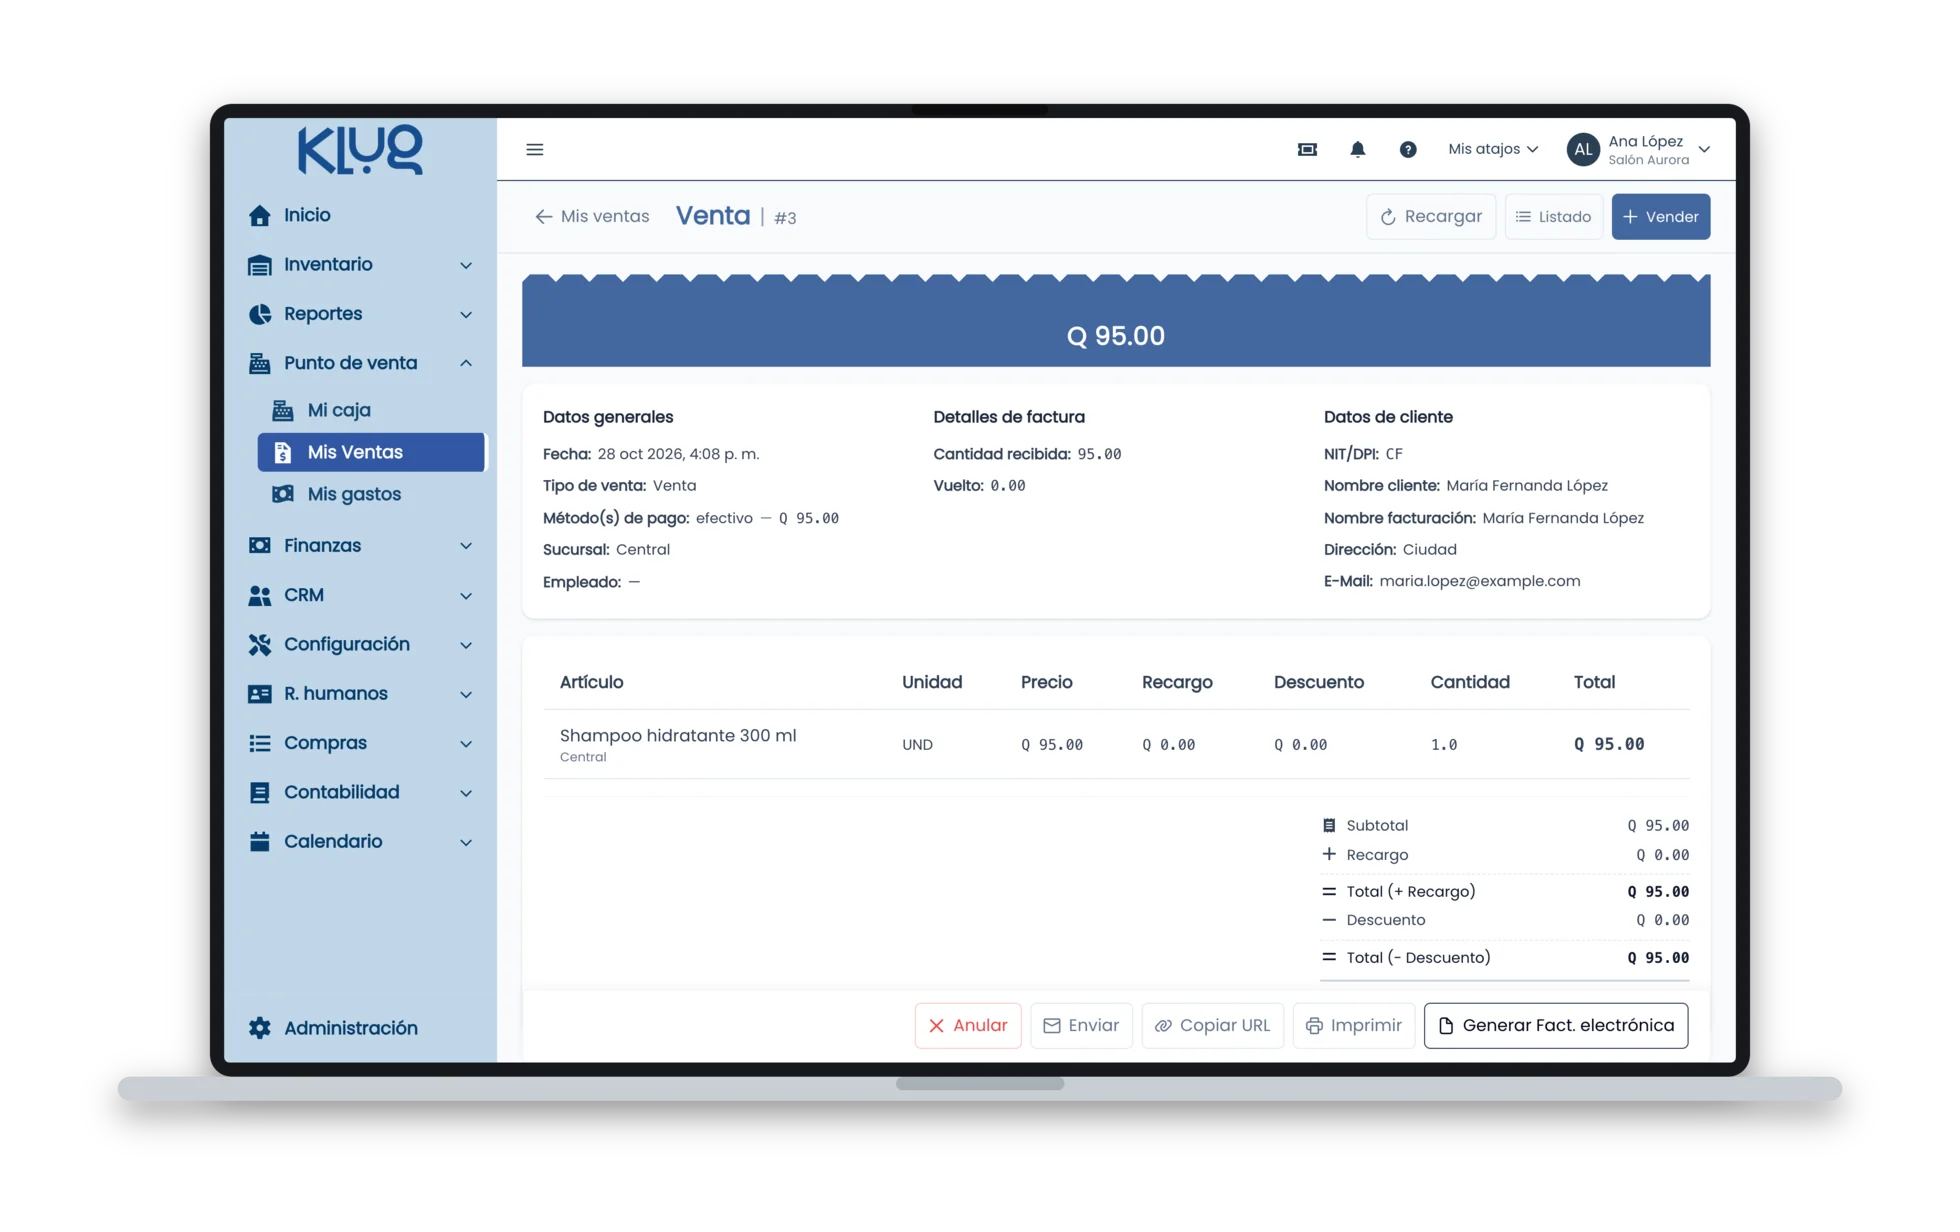The image size is (1960, 1232).
Task: Open the cash register icon in top bar
Action: click(1307, 149)
